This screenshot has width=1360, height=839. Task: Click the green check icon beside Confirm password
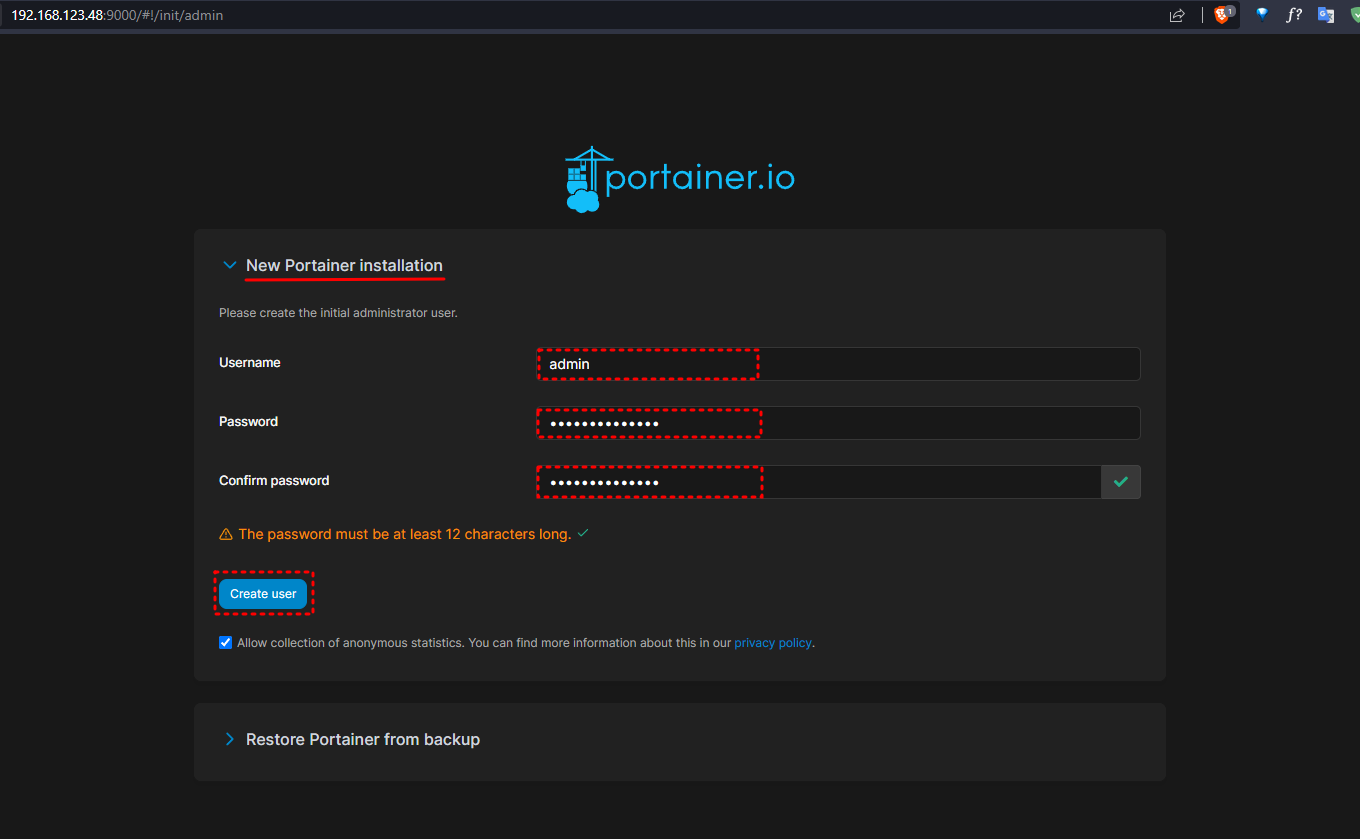1121,482
